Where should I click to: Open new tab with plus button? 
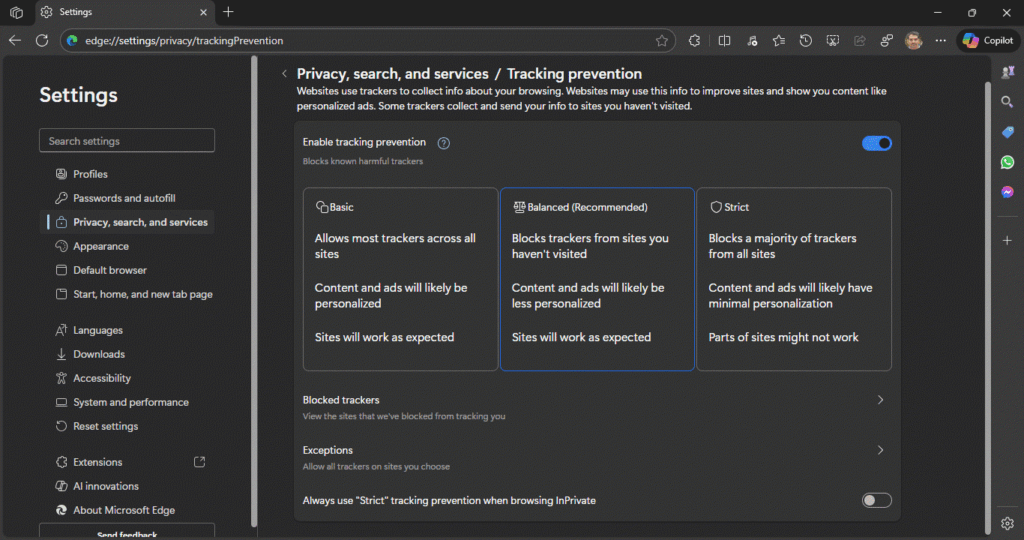click(228, 12)
